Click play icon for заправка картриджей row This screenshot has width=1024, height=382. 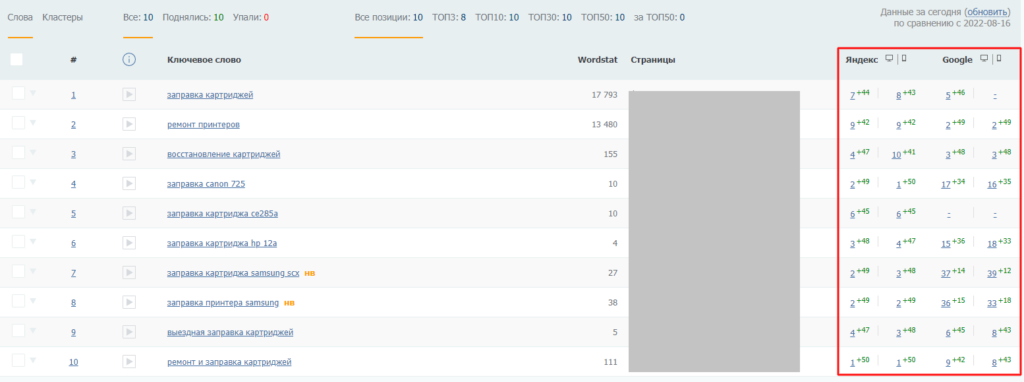(x=129, y=95)
